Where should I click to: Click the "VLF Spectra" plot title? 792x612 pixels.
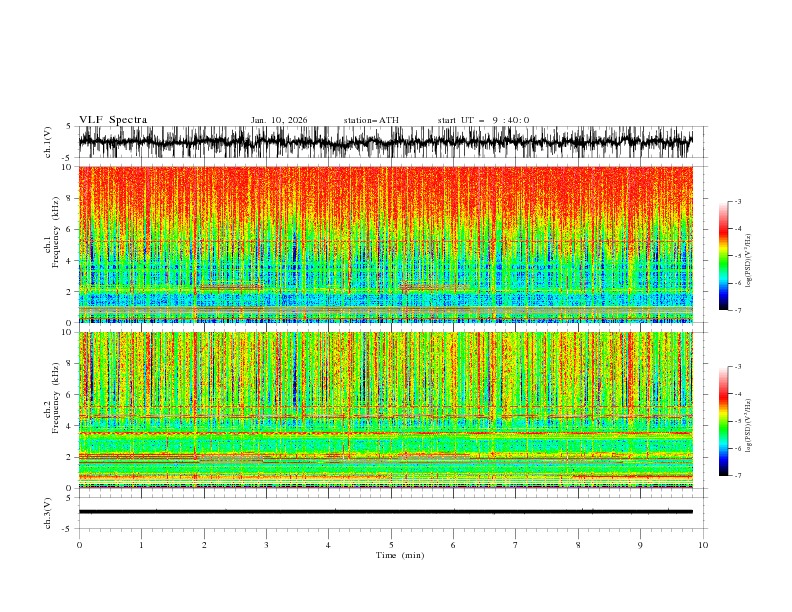tap(113, 120)
